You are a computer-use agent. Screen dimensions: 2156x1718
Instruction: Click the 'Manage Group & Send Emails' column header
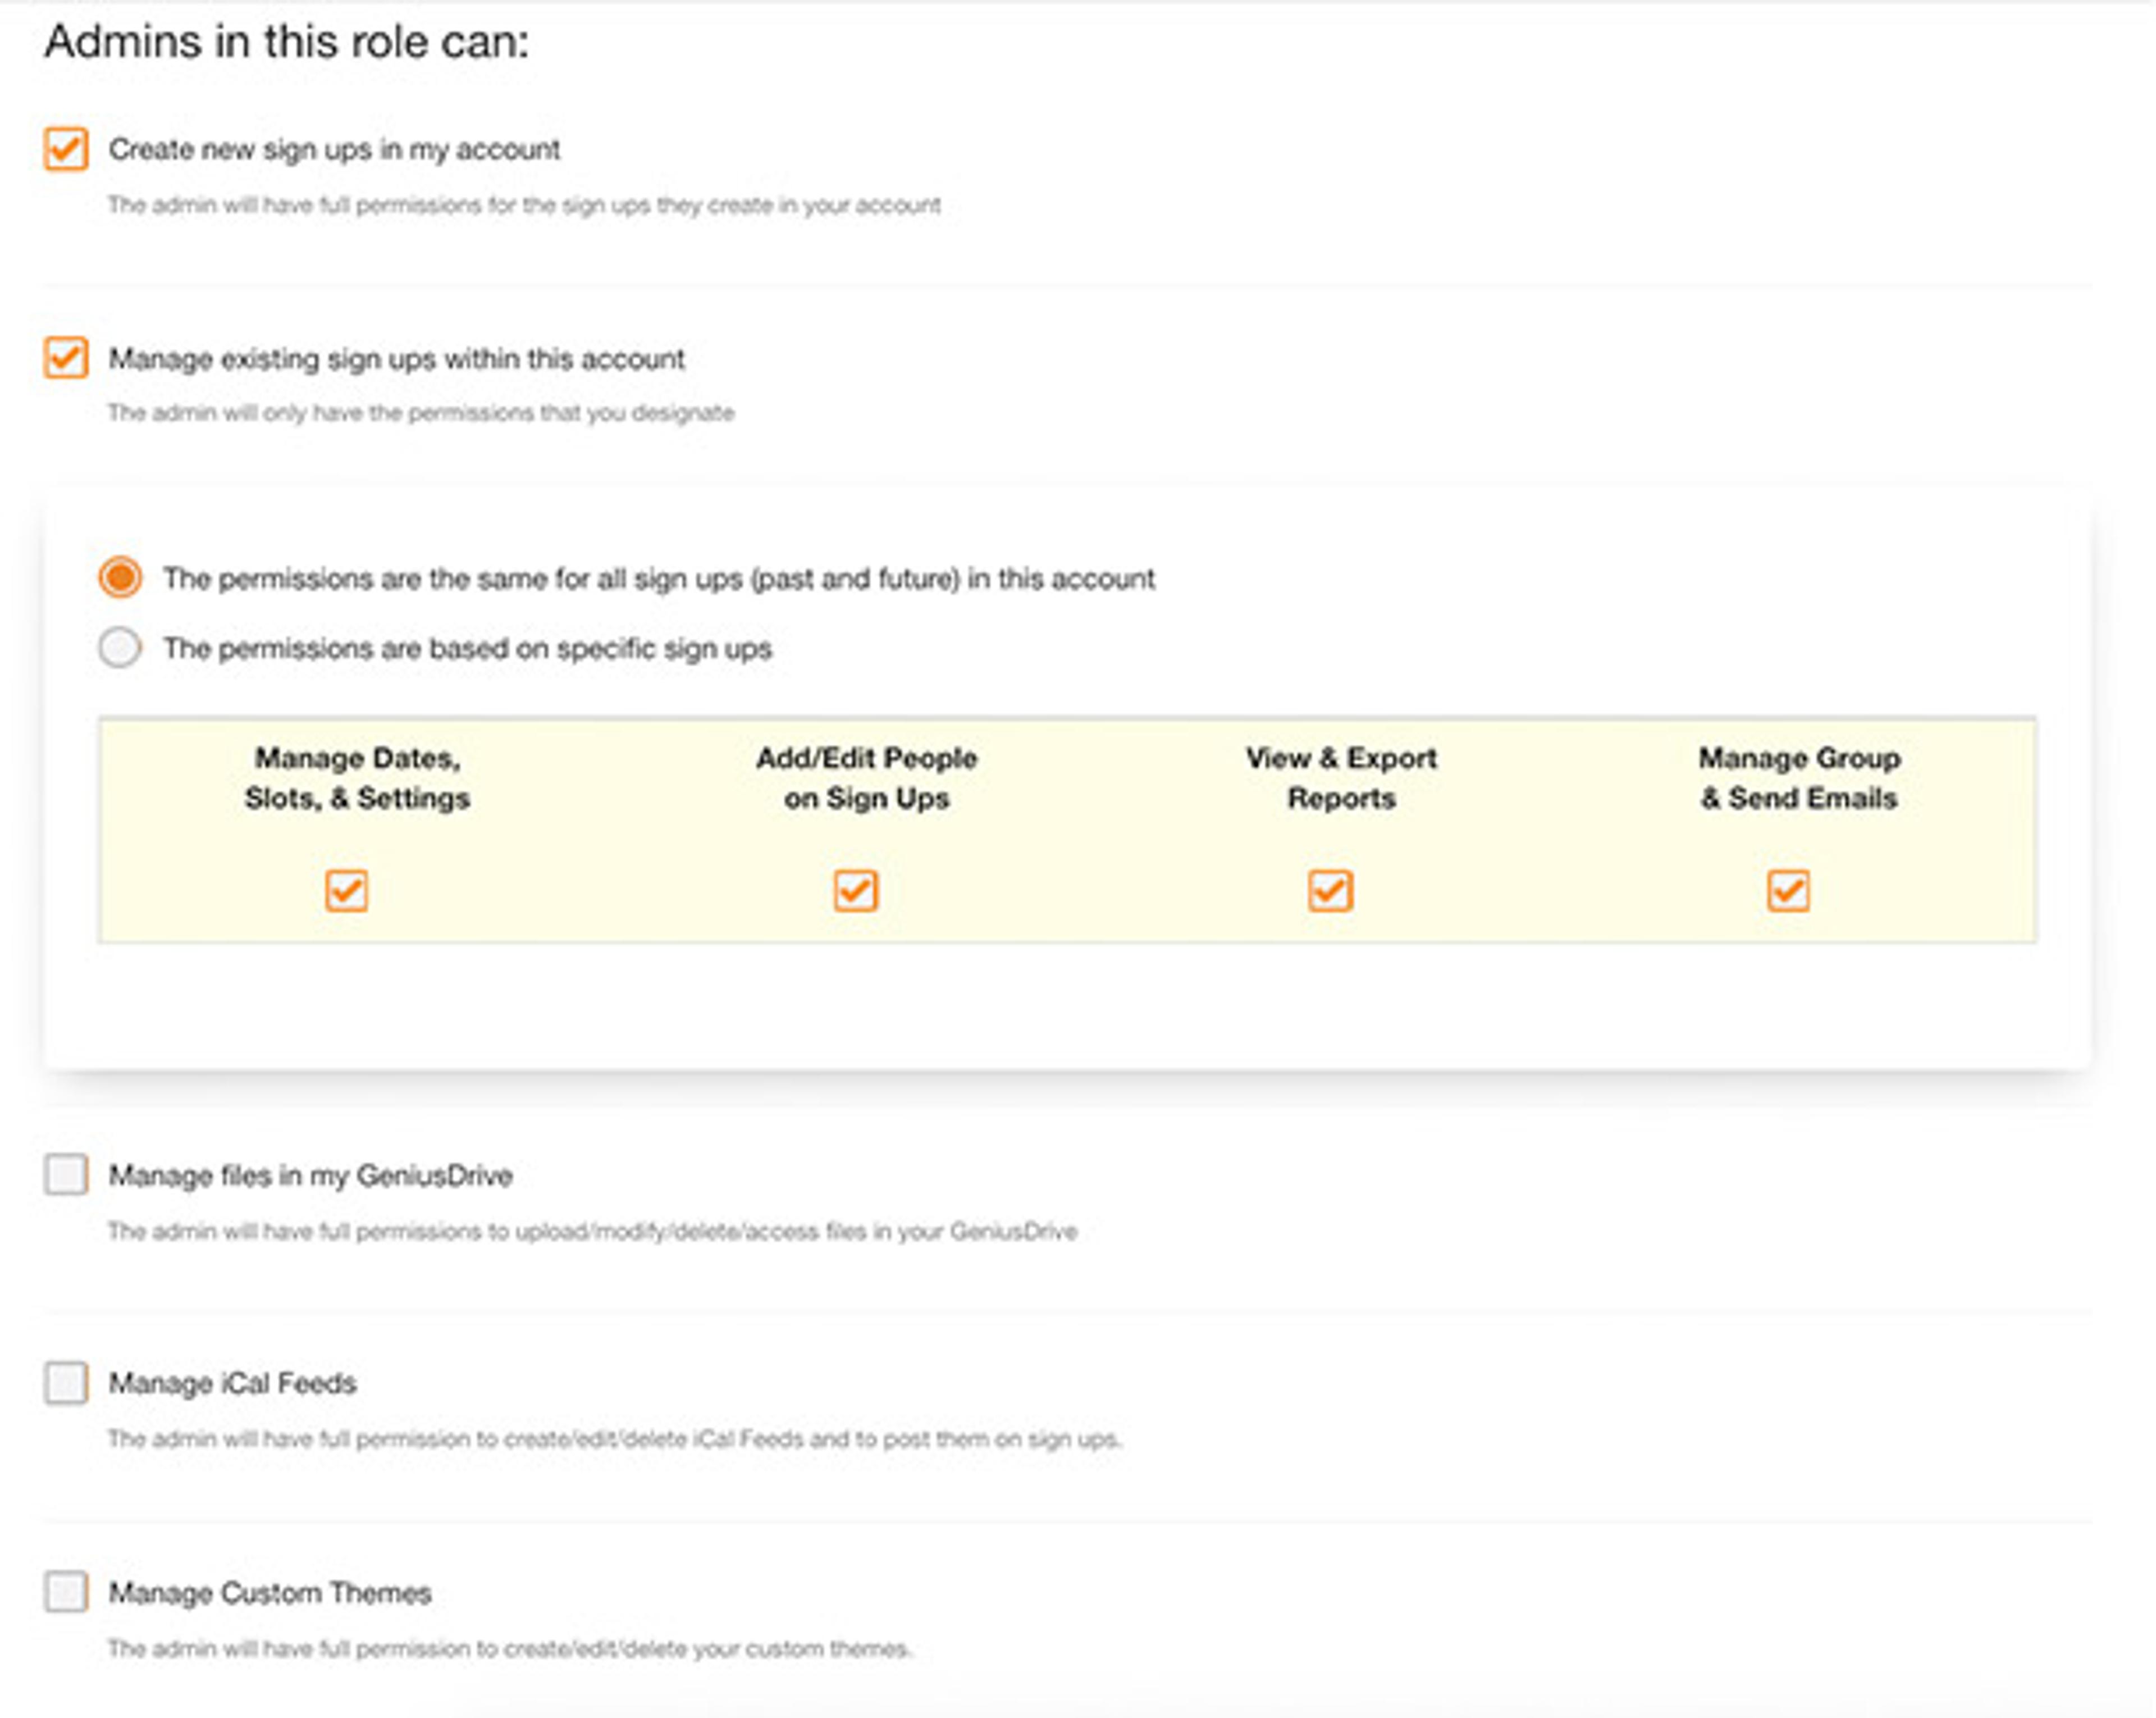[x=1799, y=778]
